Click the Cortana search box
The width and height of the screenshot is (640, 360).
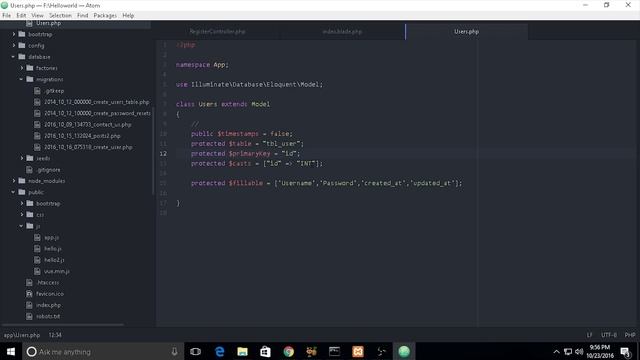pos(102,351)
